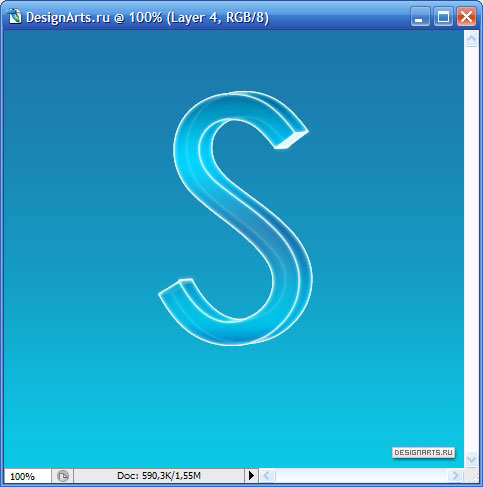The image size is (483, 487).
Task: Click the vertical scrollbar down arrow
Action: coord(471,460)
